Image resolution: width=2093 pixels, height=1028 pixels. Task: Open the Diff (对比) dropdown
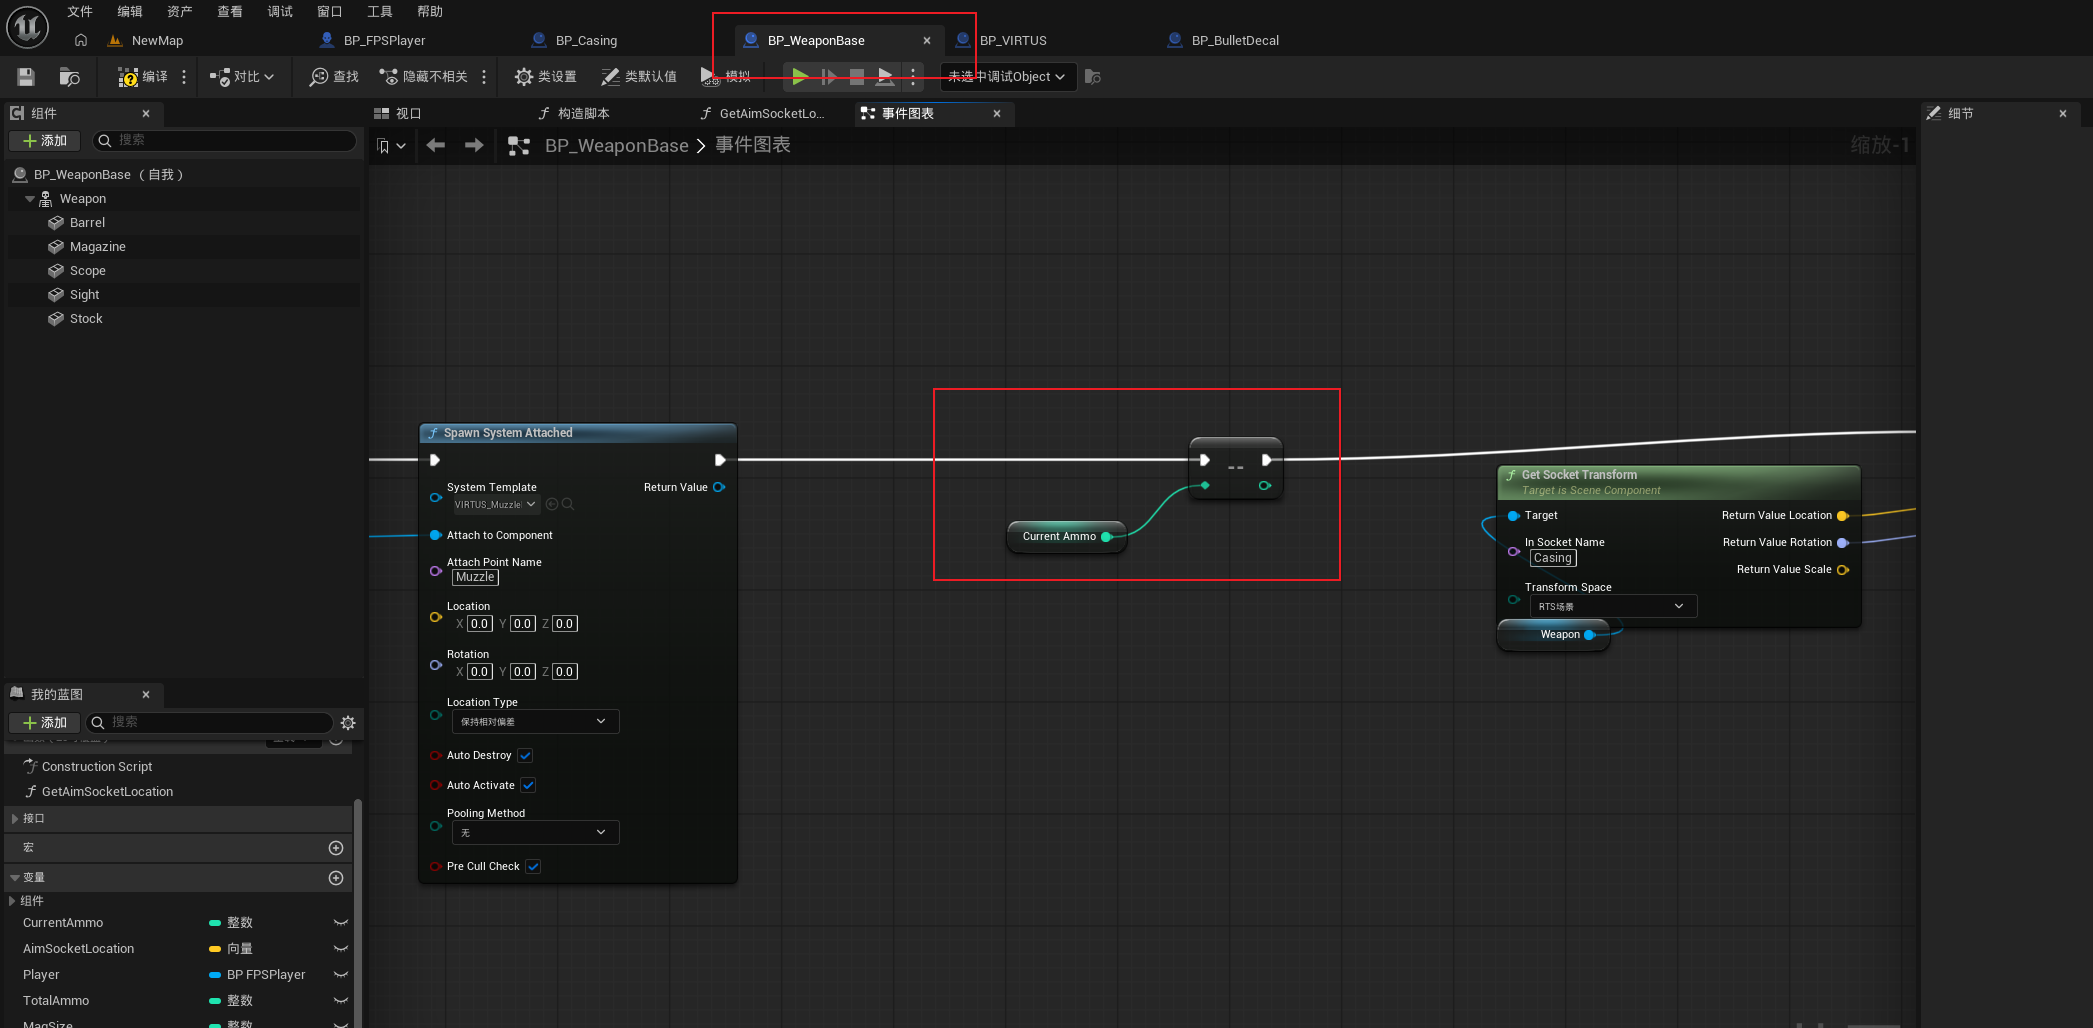[x=242, y=77]
